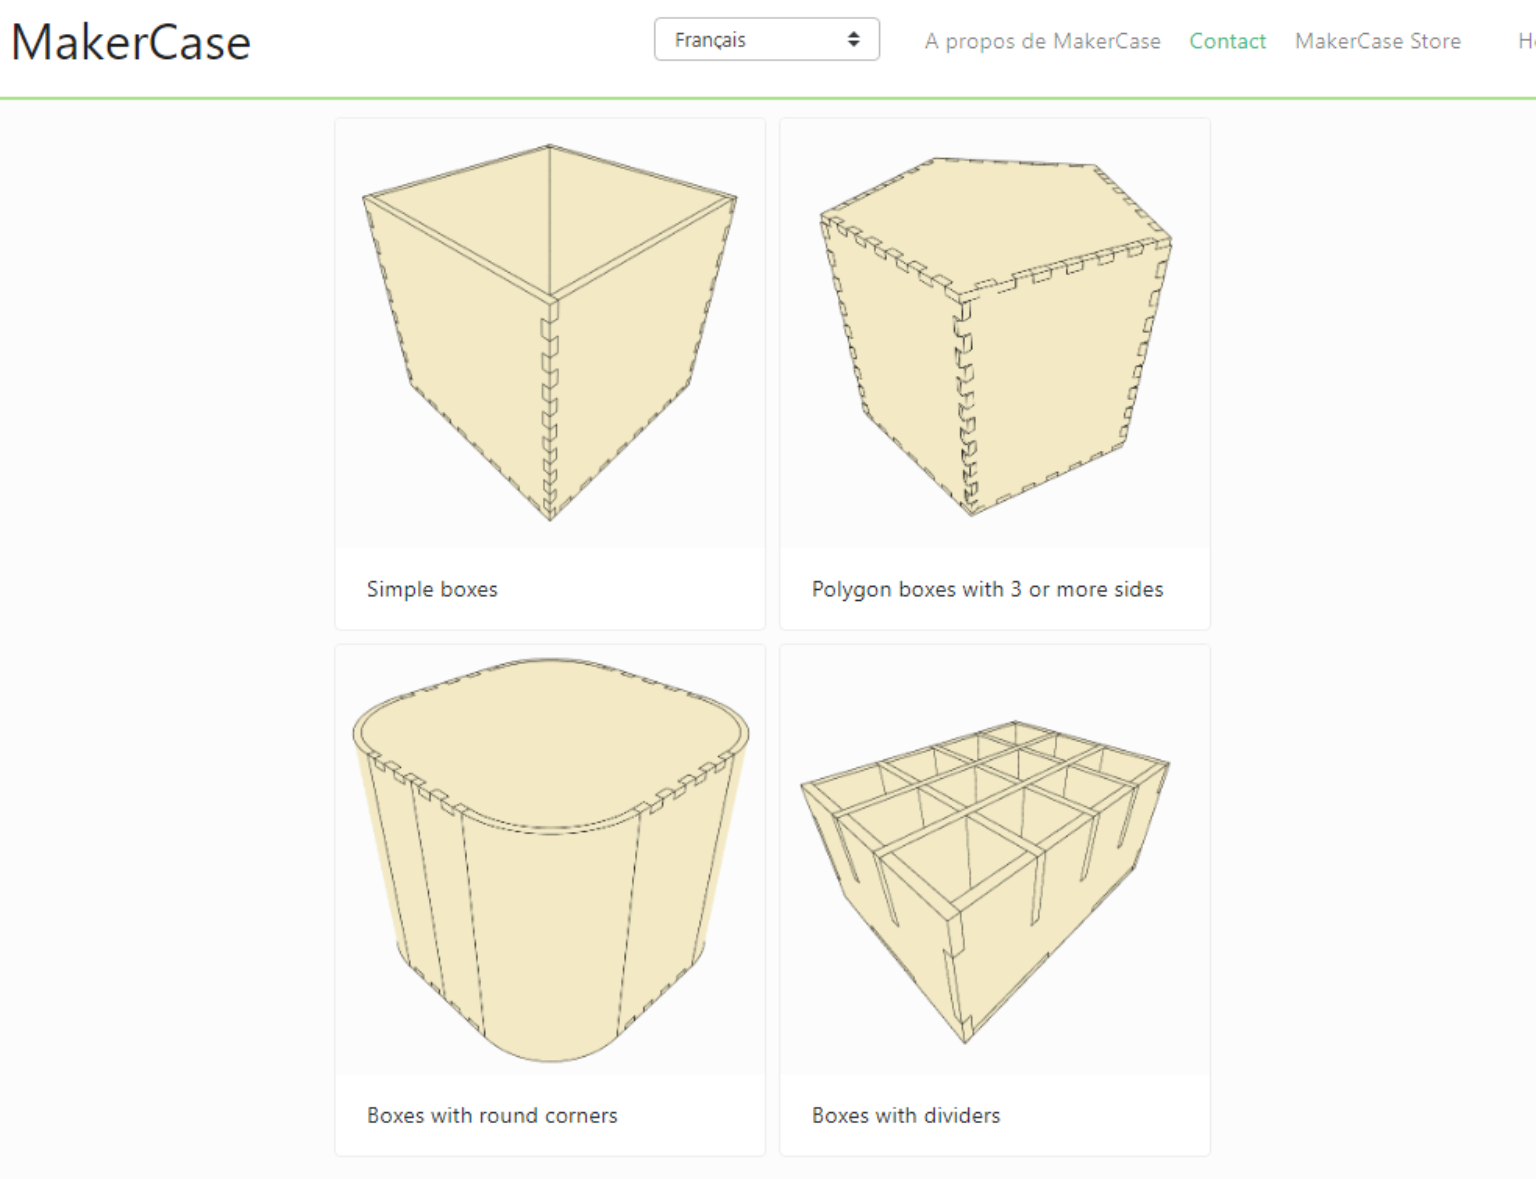This screenshot has height=1179, width=1536.
Task: Open the "A propos de MakerCase" page
Action: pyautogui.click(x=1043, y=41)
